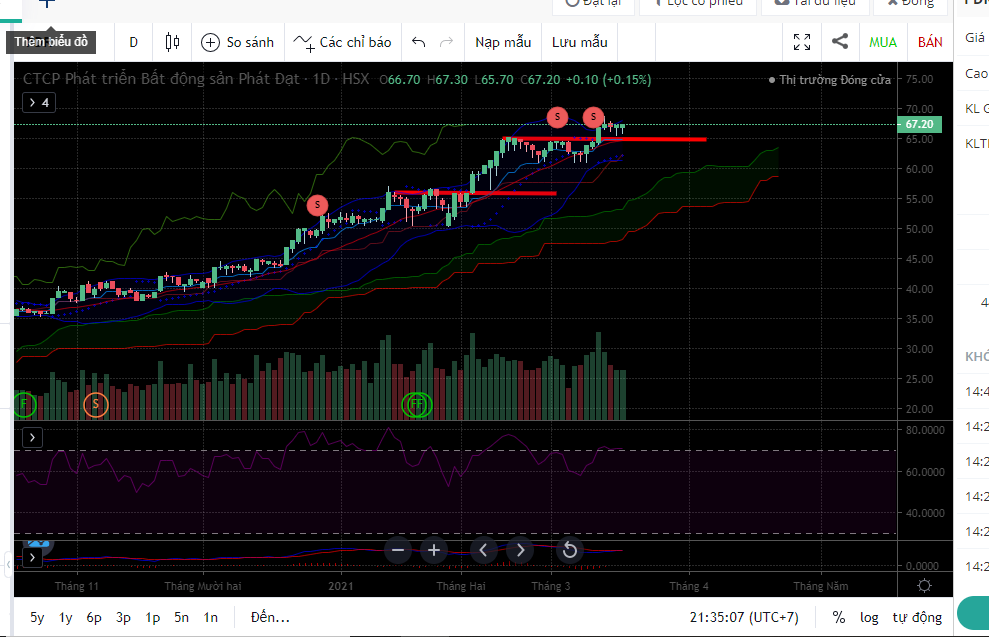Screen dimensions: 989x637
Task: Click the green FF event marker in volume area
Action: [x=417, y=404]
